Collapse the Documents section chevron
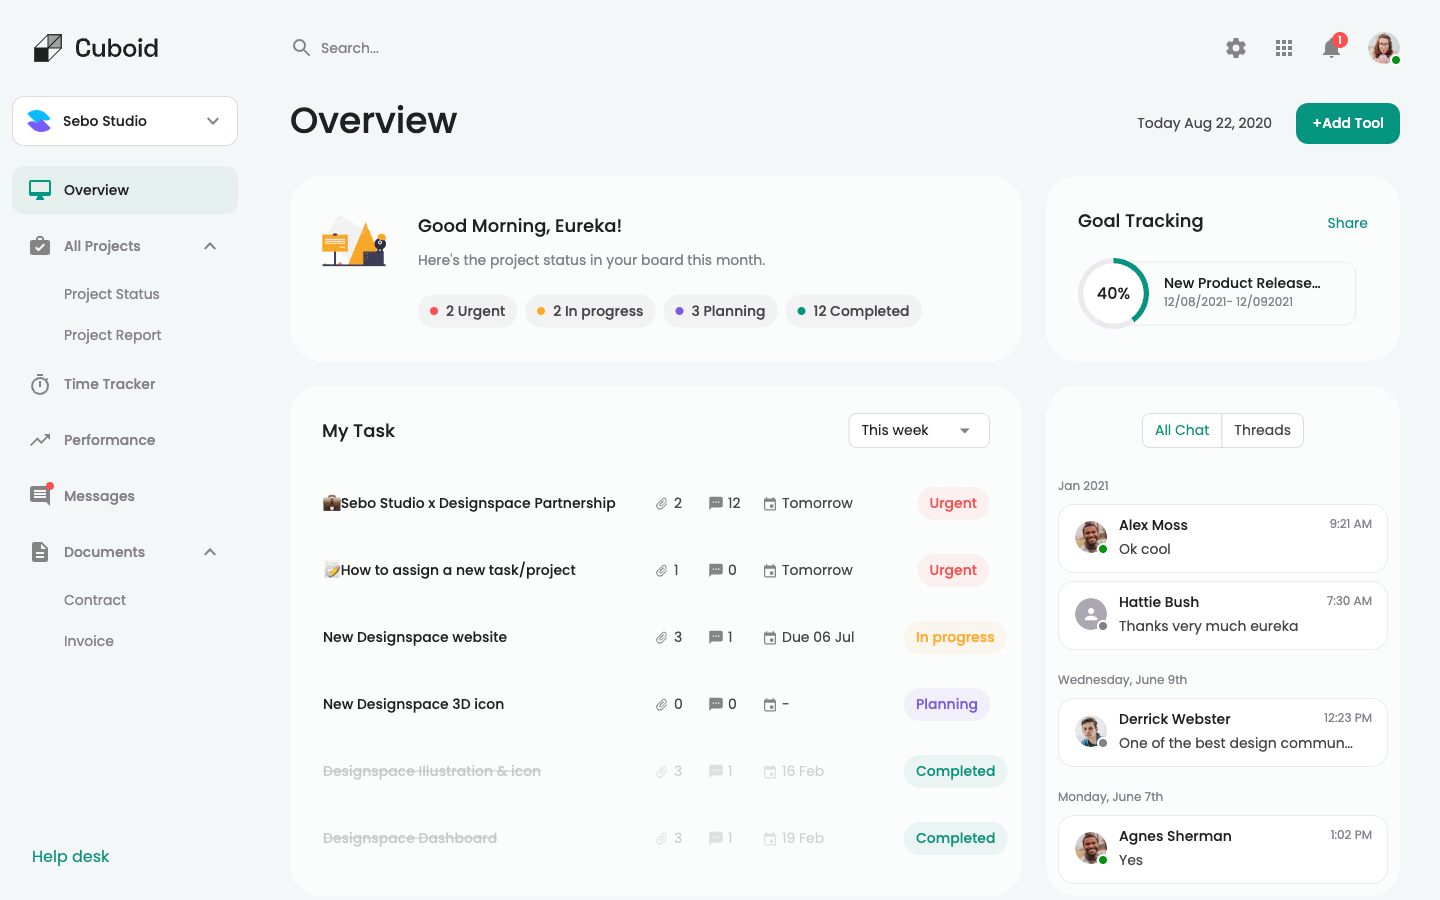This screenshot has width=1440, height=900. click(x=210, y=552)
